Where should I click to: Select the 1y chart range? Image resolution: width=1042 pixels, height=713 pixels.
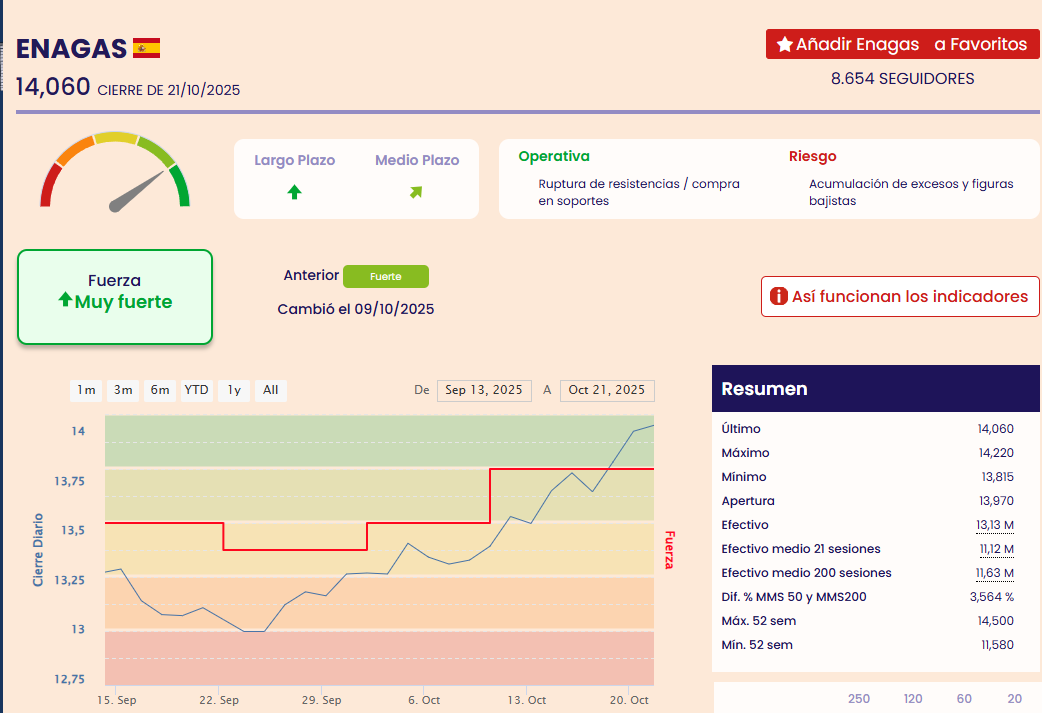pos(233,390)
